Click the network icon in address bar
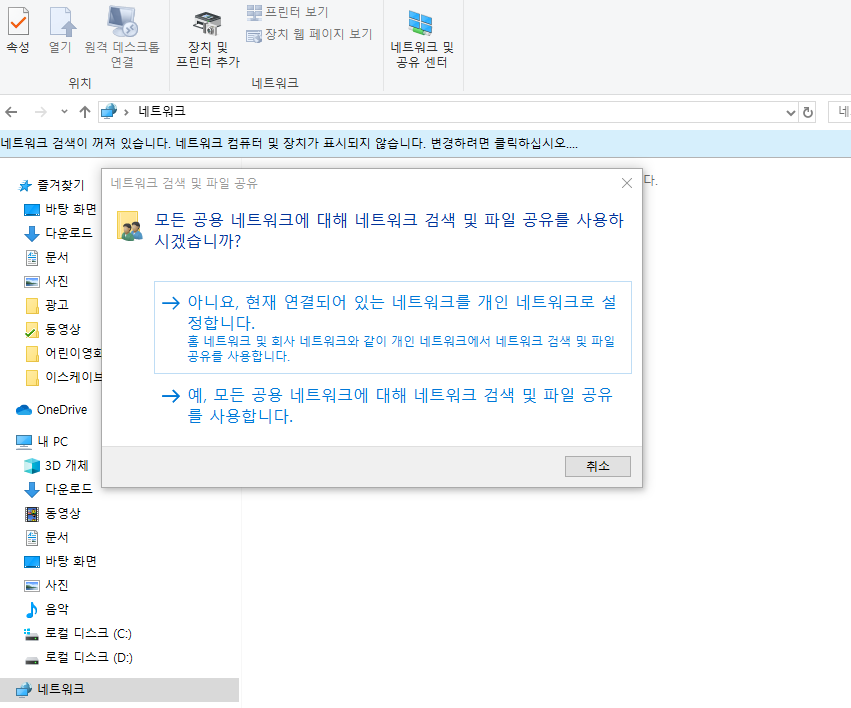Viewport: 851px width, 708px height. coord(109,111)
